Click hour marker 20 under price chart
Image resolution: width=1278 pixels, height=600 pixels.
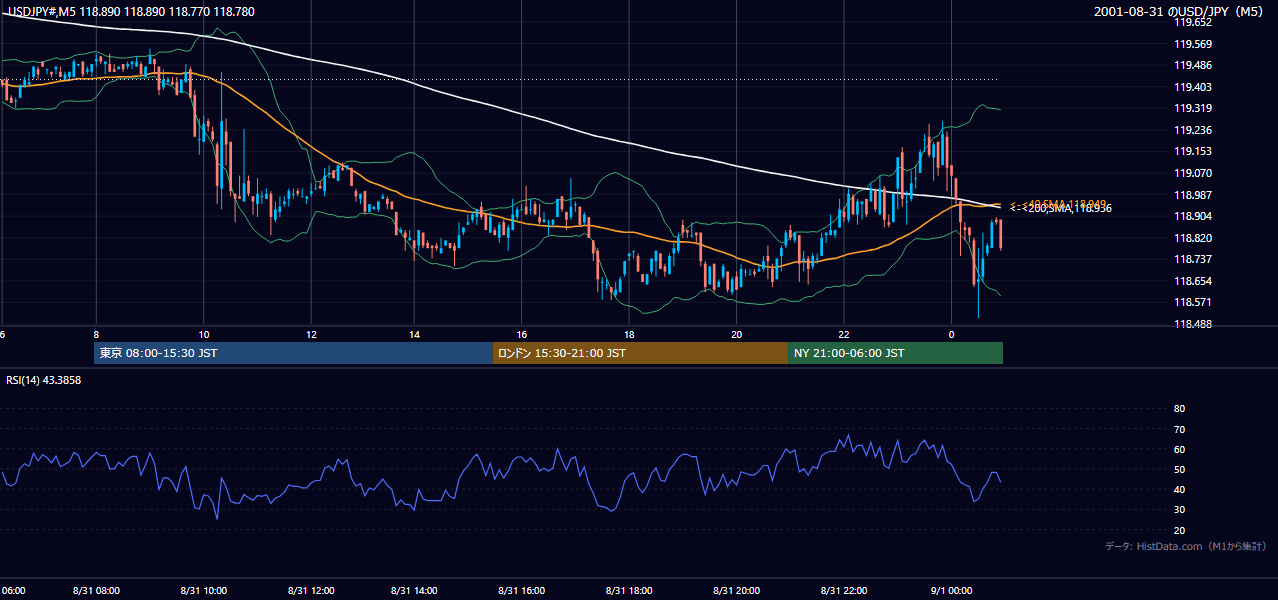(736, 334)
